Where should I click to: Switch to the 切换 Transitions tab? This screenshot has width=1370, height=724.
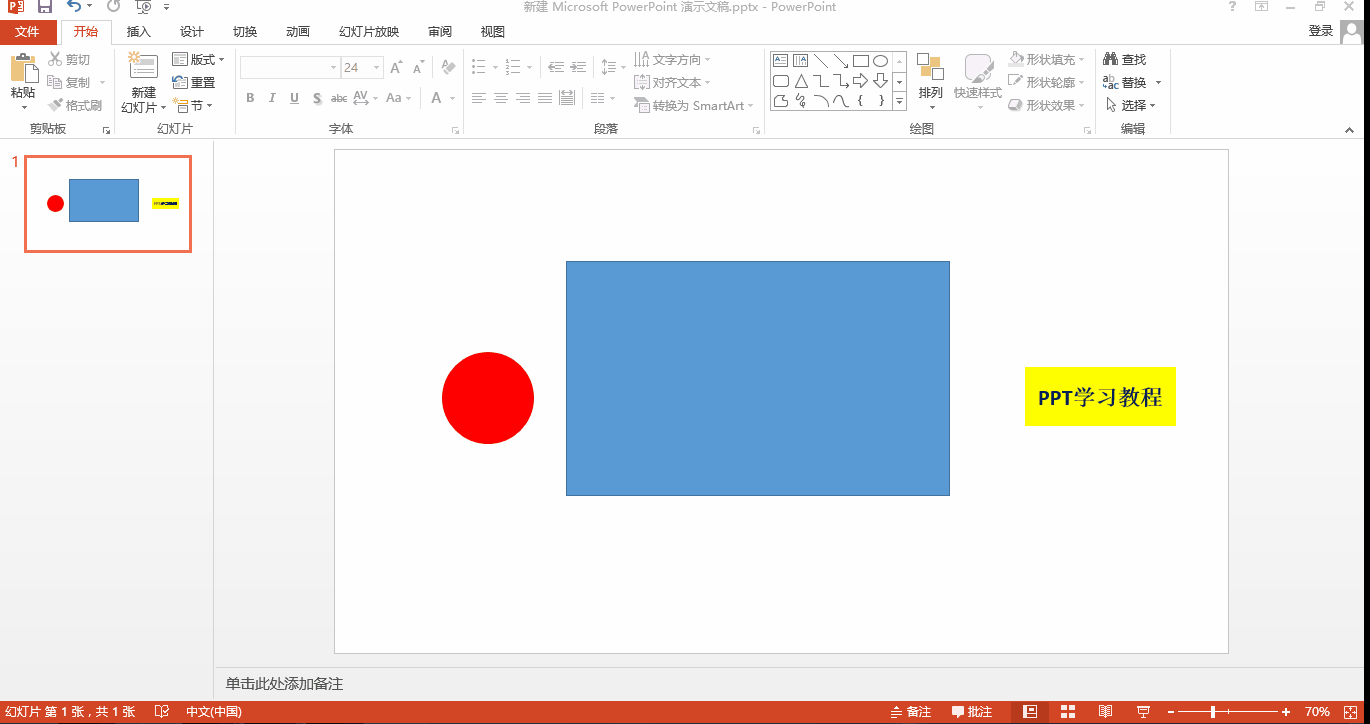(x=245, y=32)
